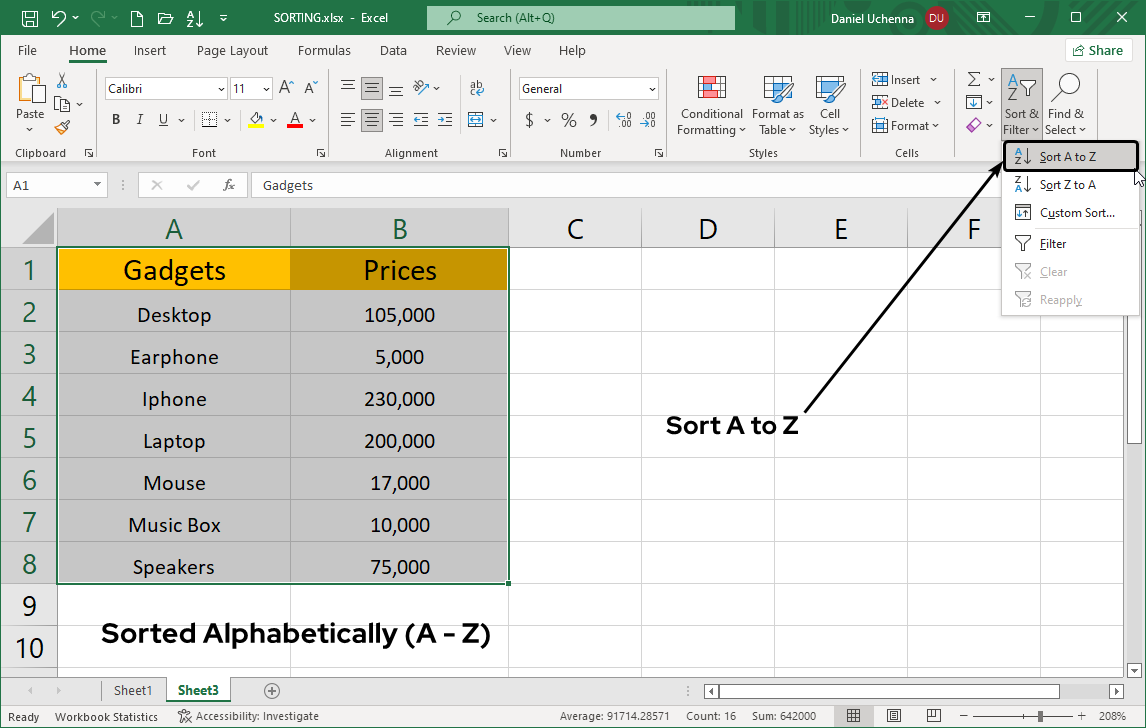Viewport: 1146px width, 728px height.
Task: Click the AutoSum sigma icon
Action: tap(973, 79)
